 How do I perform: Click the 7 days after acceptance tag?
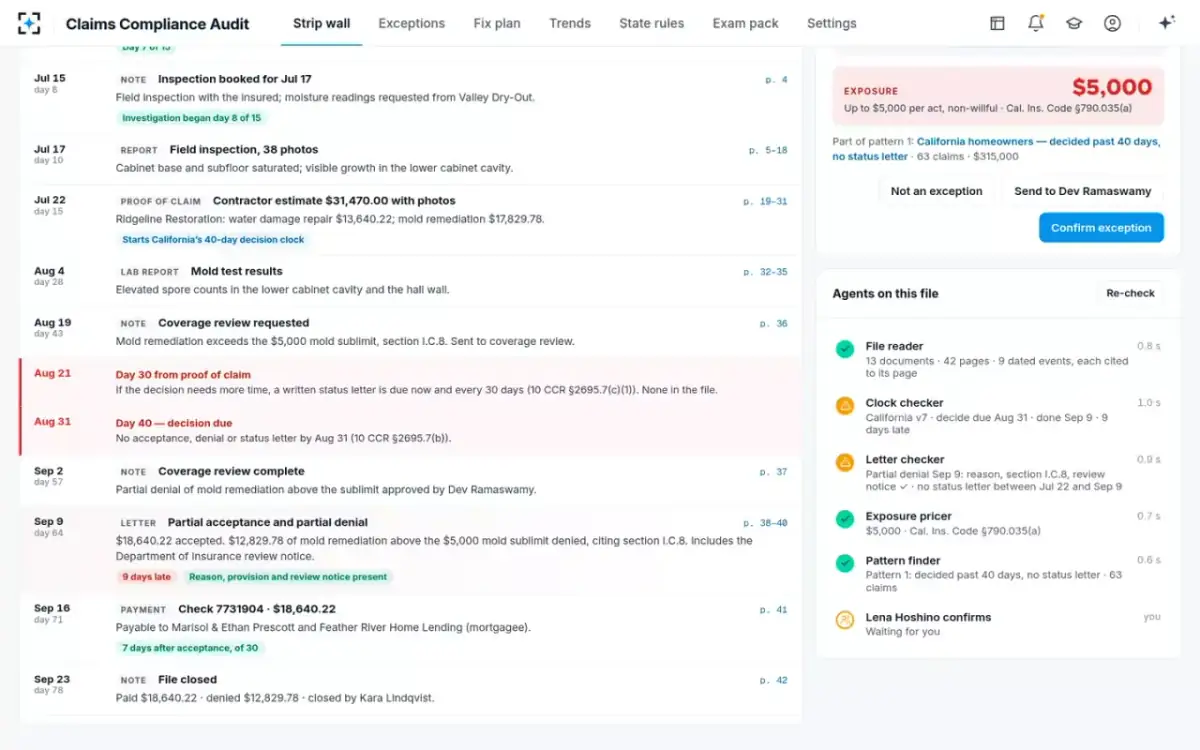[190, 648]
